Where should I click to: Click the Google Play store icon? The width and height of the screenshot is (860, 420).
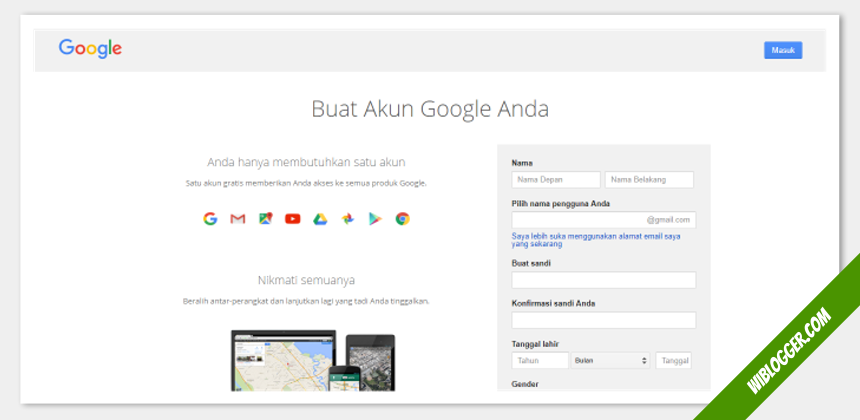coord(375,219)
